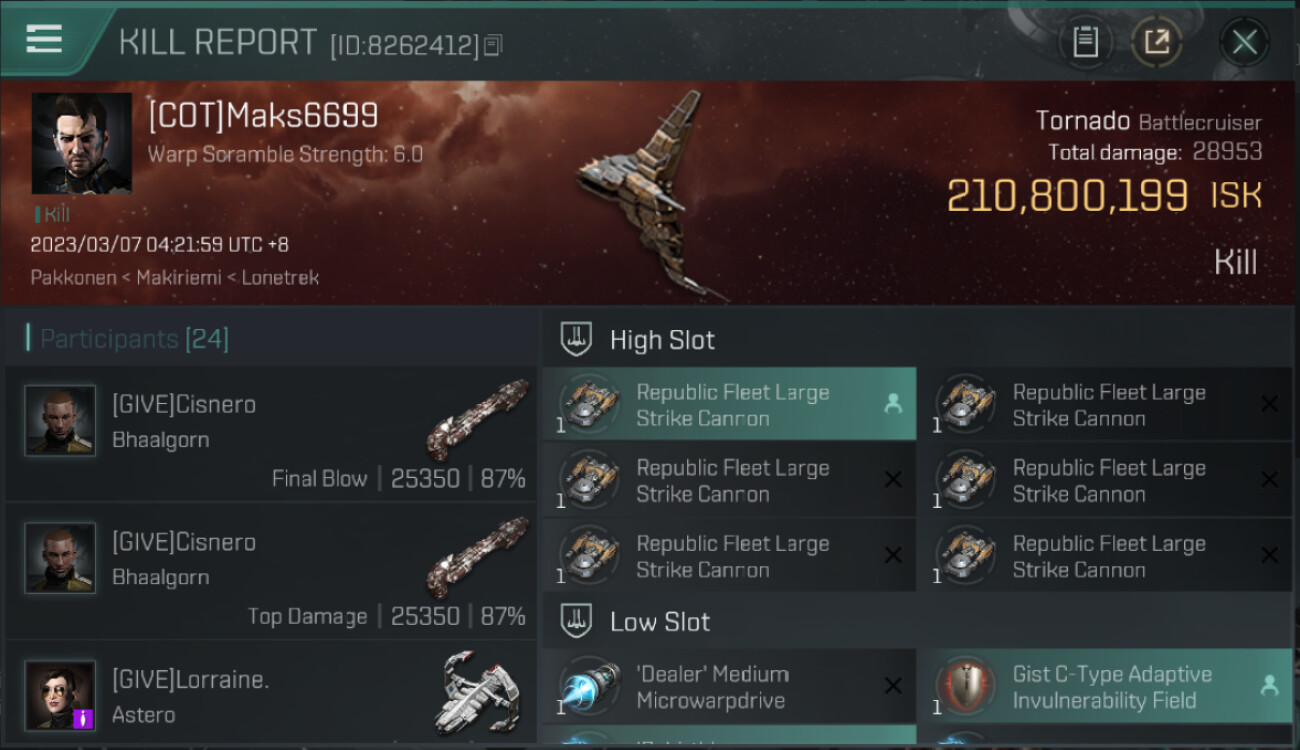Share kill report with export icon
Screen dimensions: 1300x750
point(1156,43)
